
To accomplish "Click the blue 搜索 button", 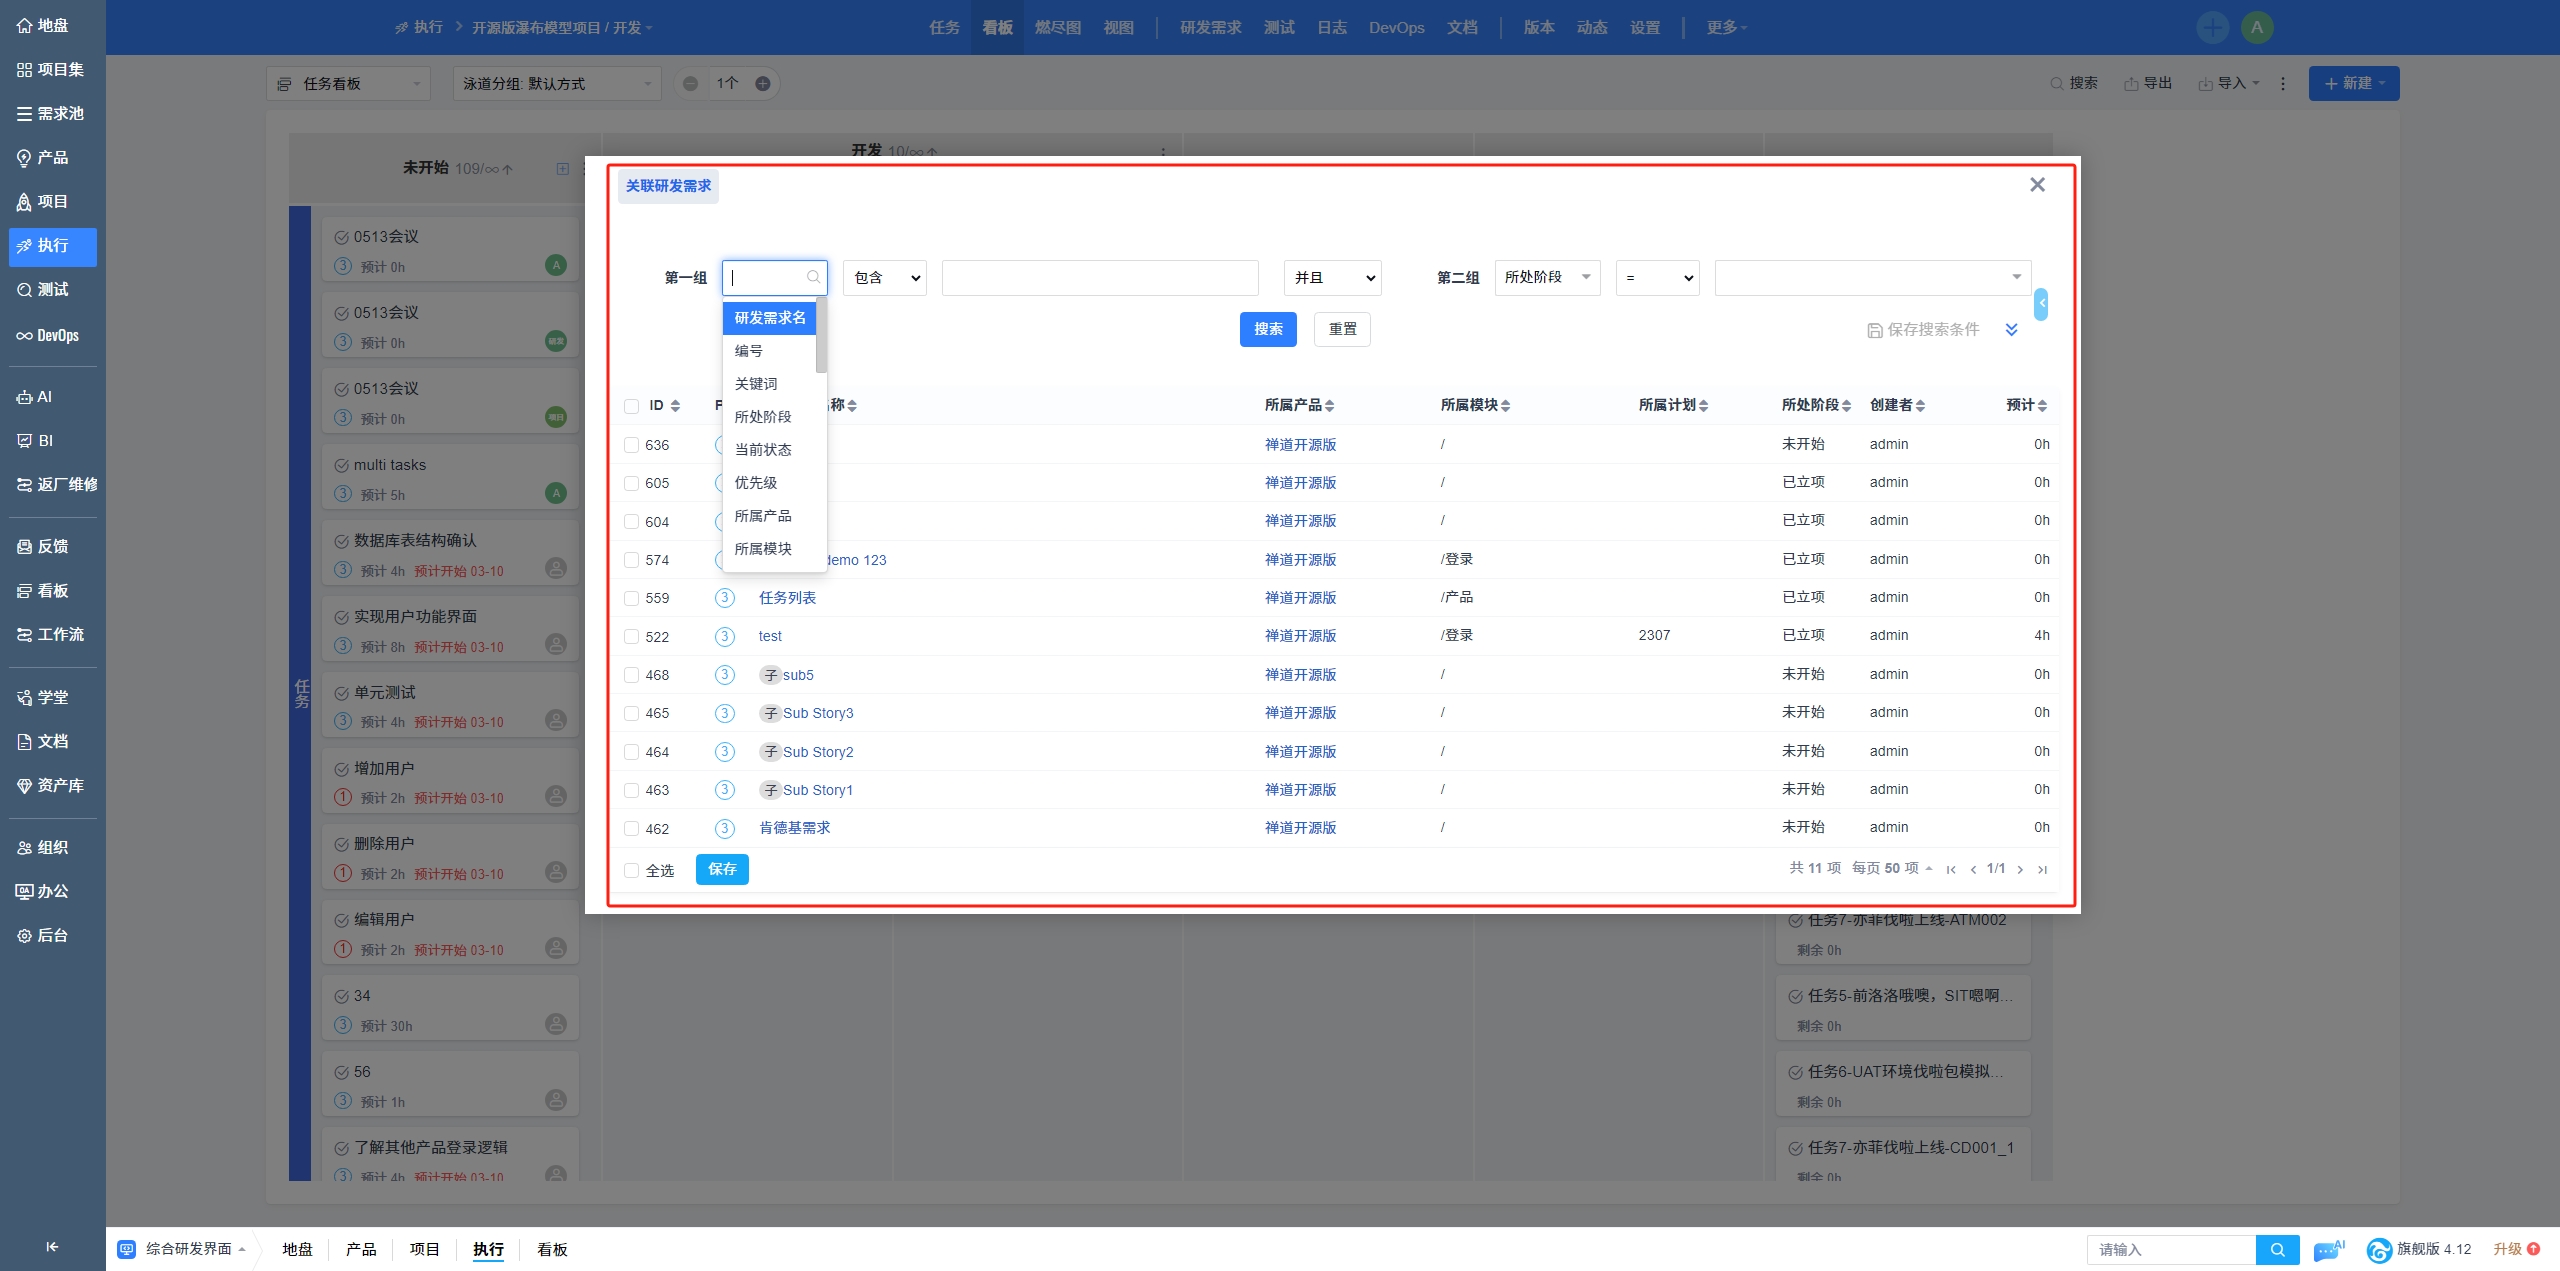I will 1268,329.
